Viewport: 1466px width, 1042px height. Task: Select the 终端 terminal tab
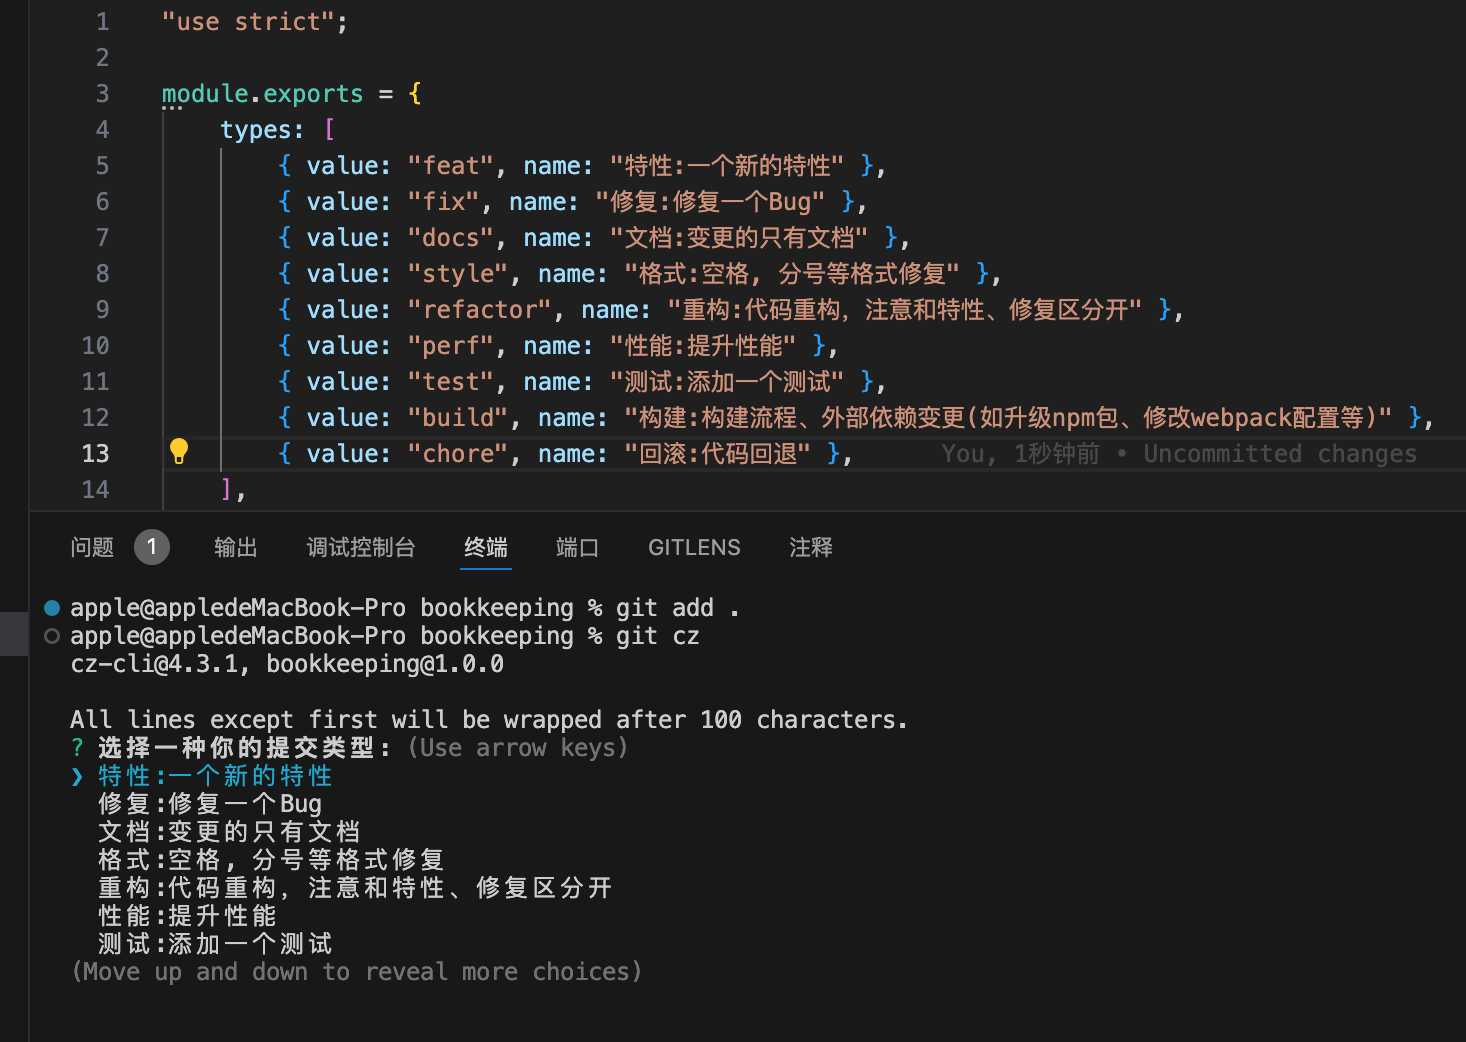tap(486, 547)
